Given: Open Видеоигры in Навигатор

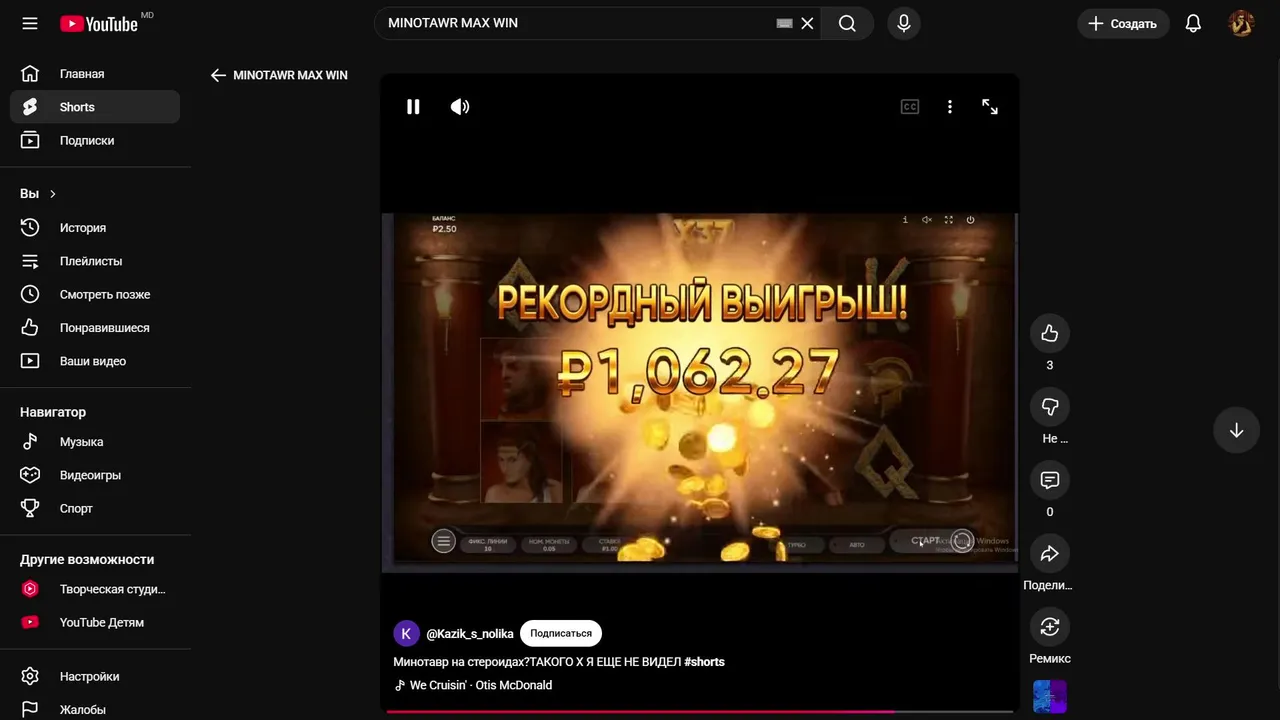Looking at the screenshot, I should 95,475.
